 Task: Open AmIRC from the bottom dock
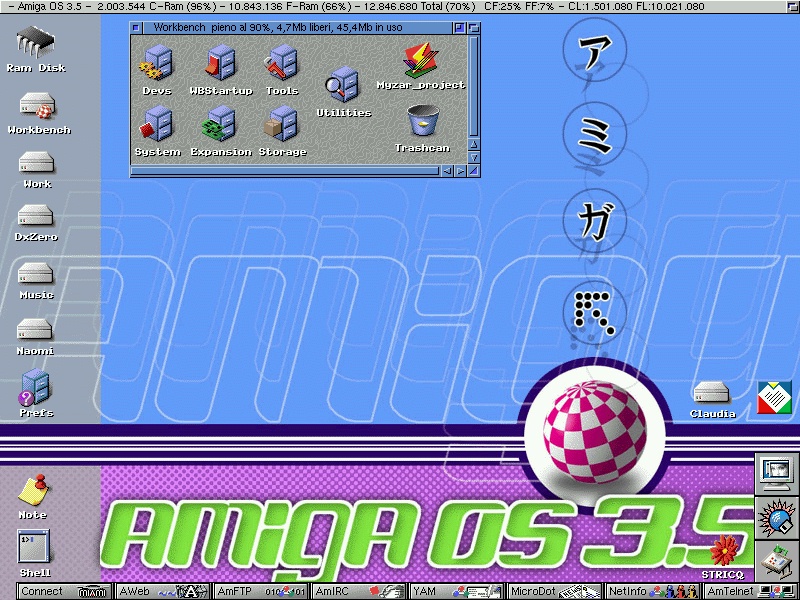point(359,591)
